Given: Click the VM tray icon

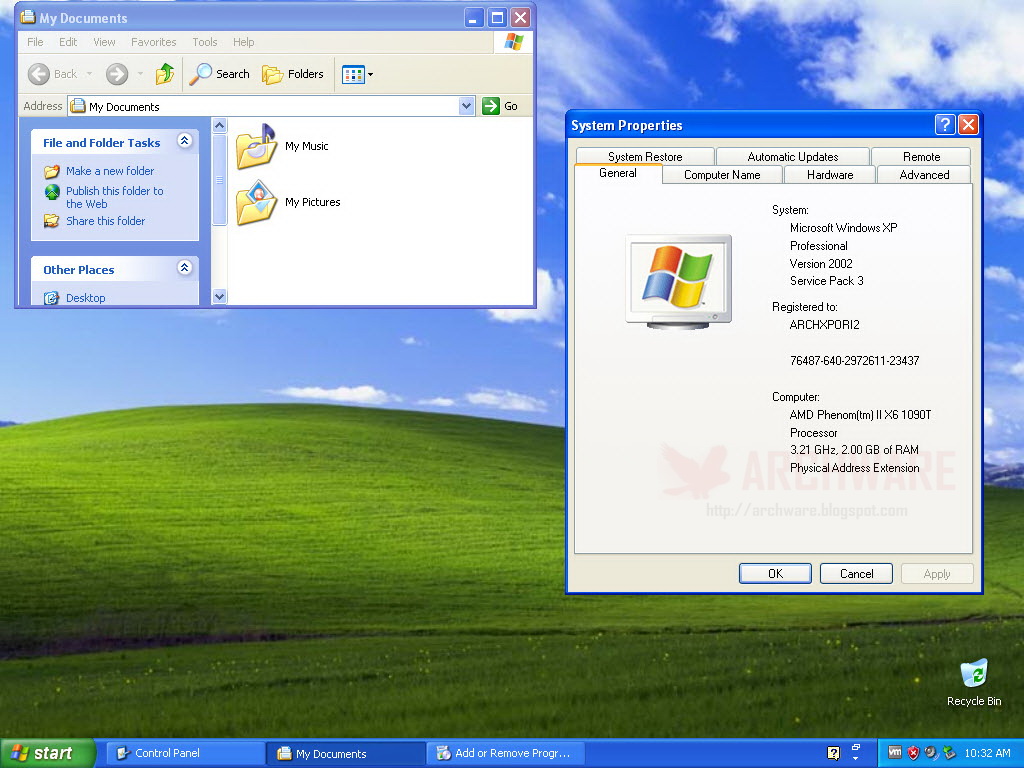Looking at the screenshot, I should pyautogui.click(x=895, y=752).
